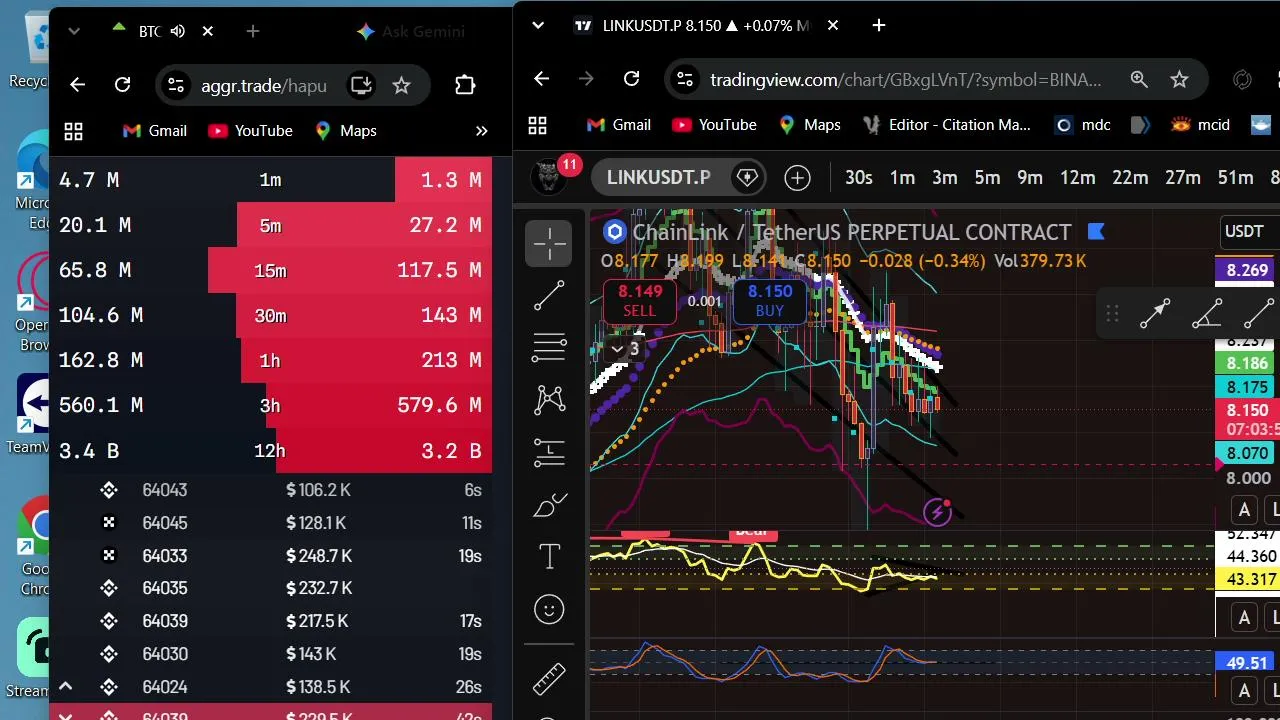Image resolution: width=1280 pixels, height=720 pixels.
Task: Click the 8.186 green price label
Action: pyautogui.click(x=1246, y=363)
